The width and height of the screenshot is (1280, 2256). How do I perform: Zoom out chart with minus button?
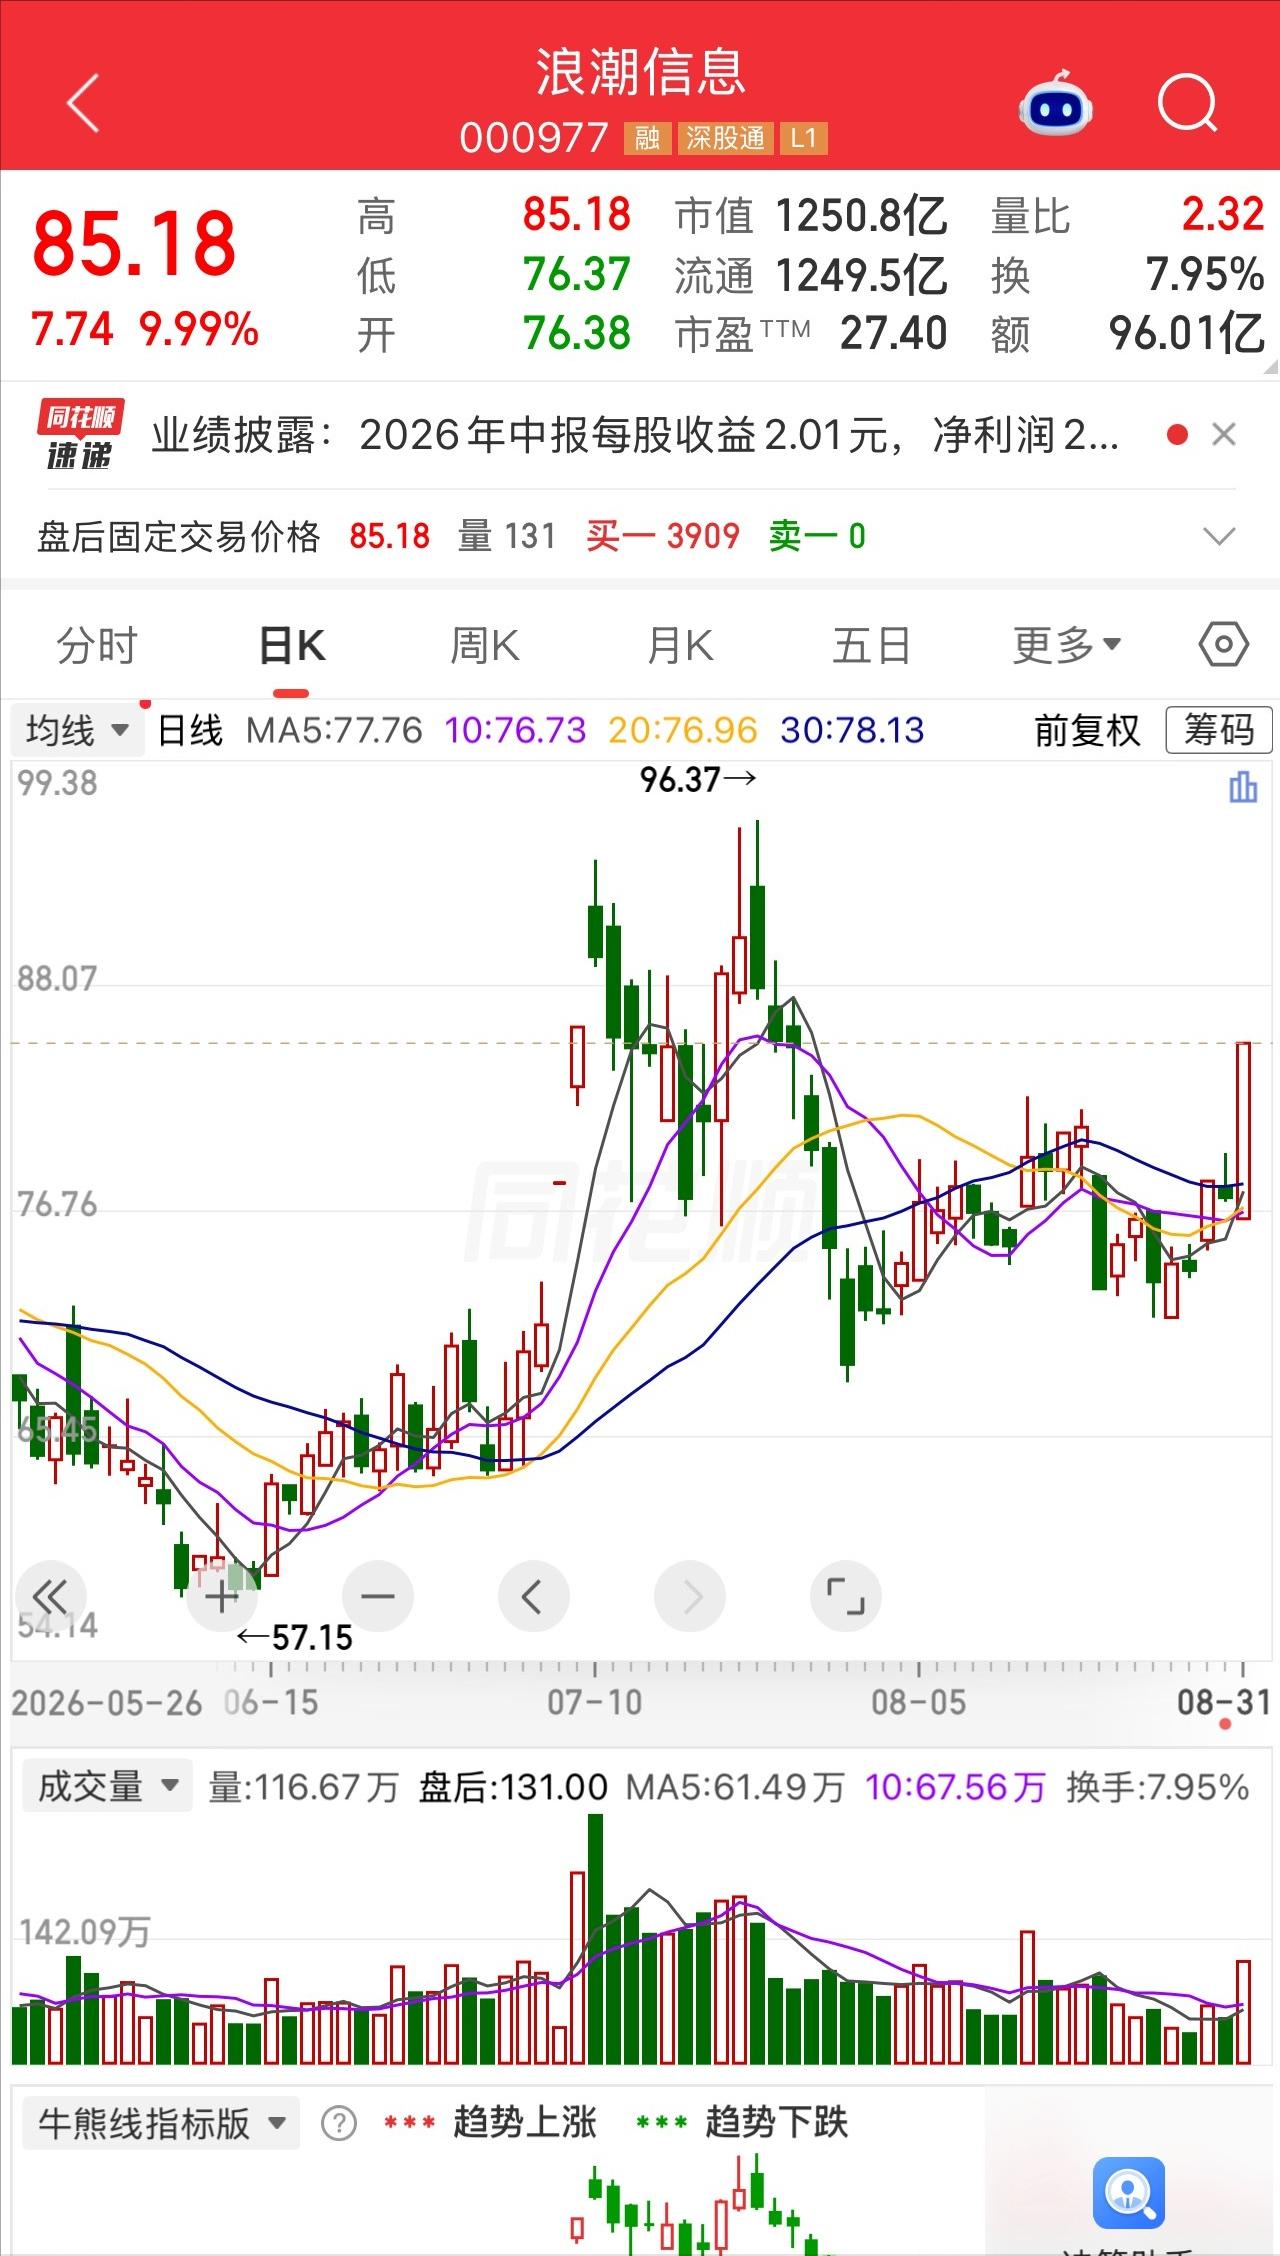click(x=378, y=1596)
